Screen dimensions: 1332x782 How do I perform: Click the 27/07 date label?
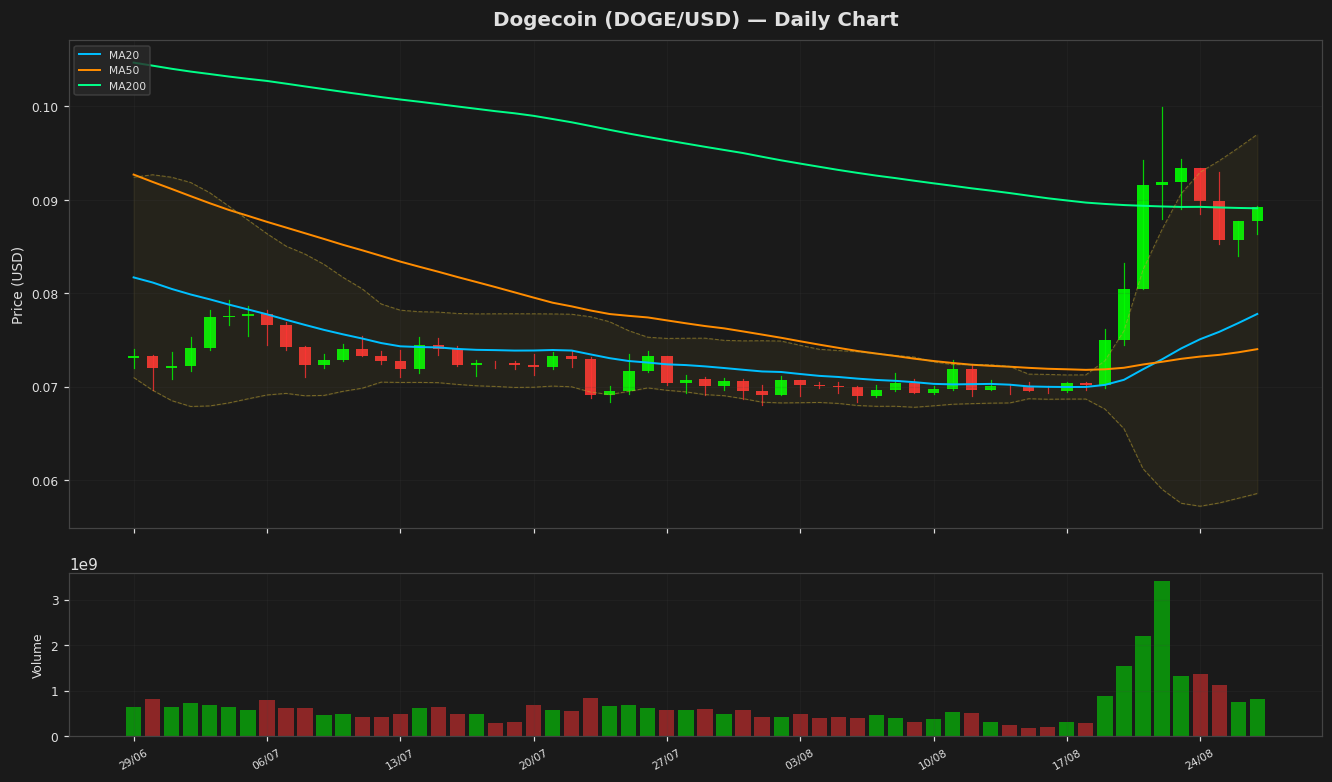(667, 759)
